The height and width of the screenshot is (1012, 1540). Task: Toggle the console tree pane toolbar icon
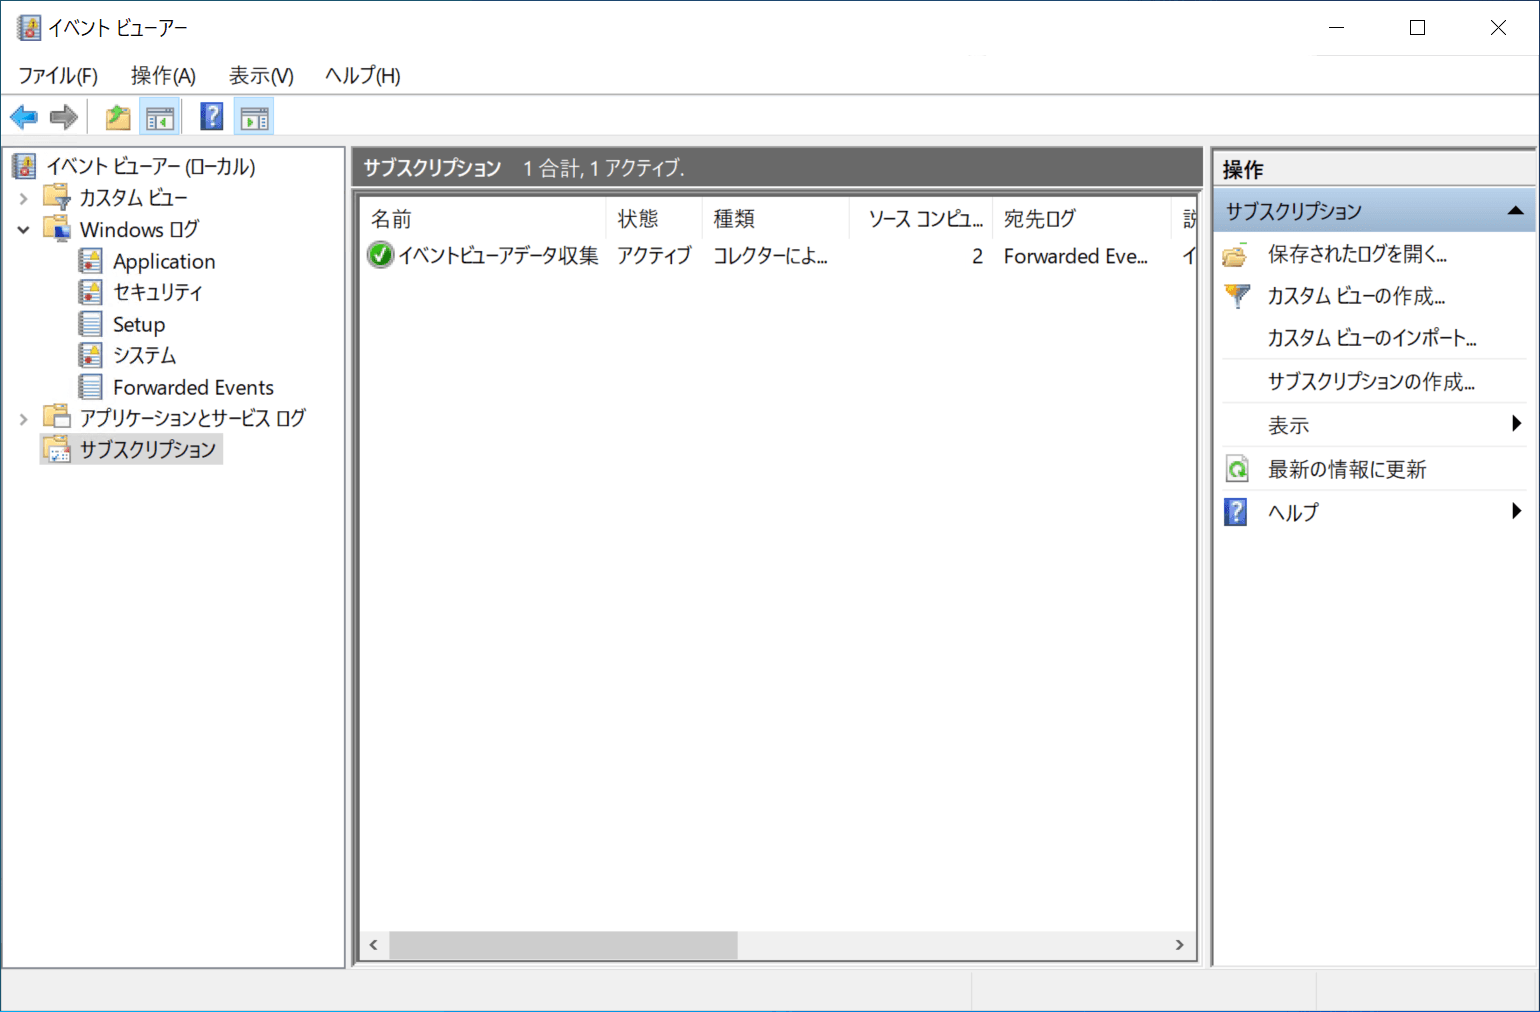[160, 118]
